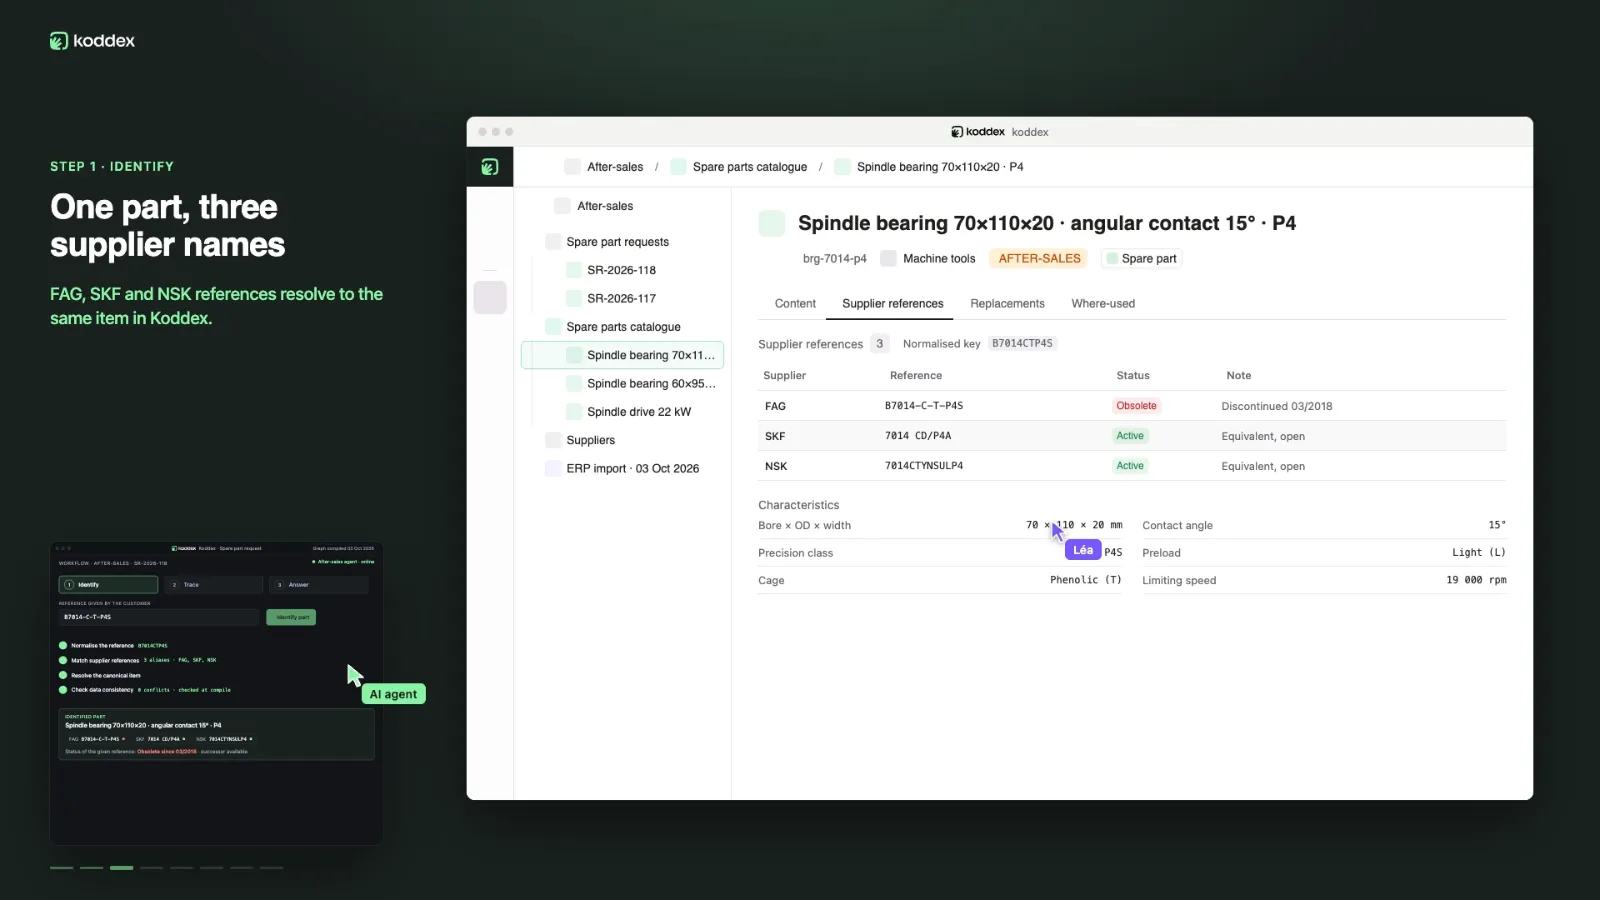1600x900 pixels.
Task: Click the icon beside the page title
Action: [x=772, y=223]
